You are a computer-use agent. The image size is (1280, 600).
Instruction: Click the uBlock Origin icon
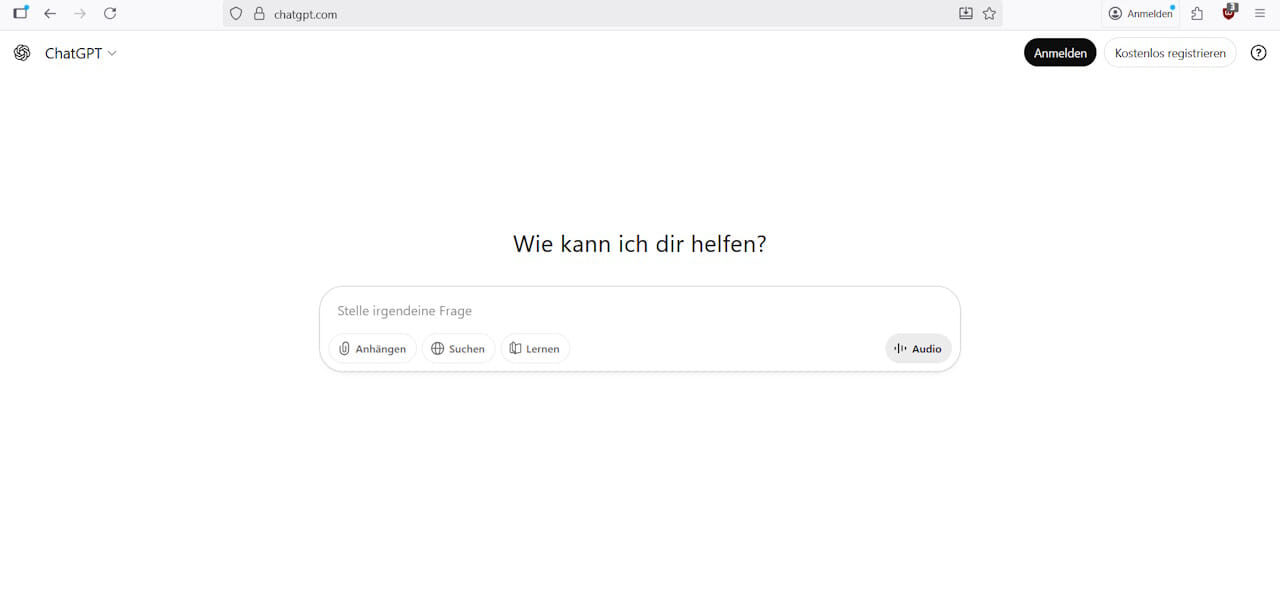[1228, 14]
